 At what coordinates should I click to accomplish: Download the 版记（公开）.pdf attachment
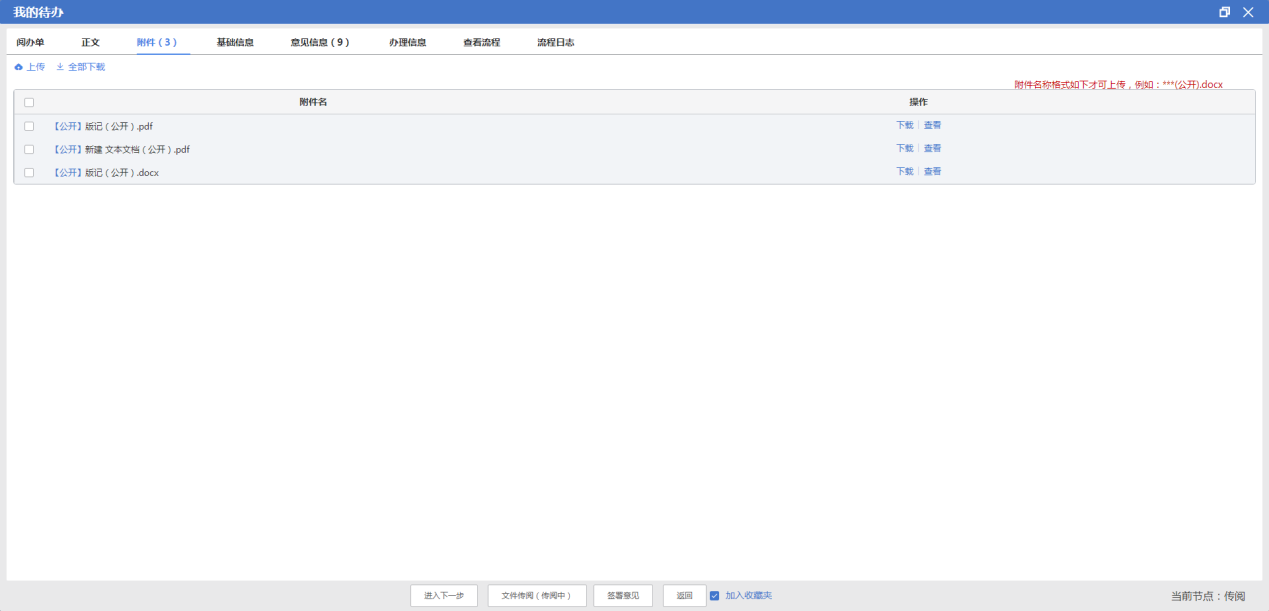point(904,126)
